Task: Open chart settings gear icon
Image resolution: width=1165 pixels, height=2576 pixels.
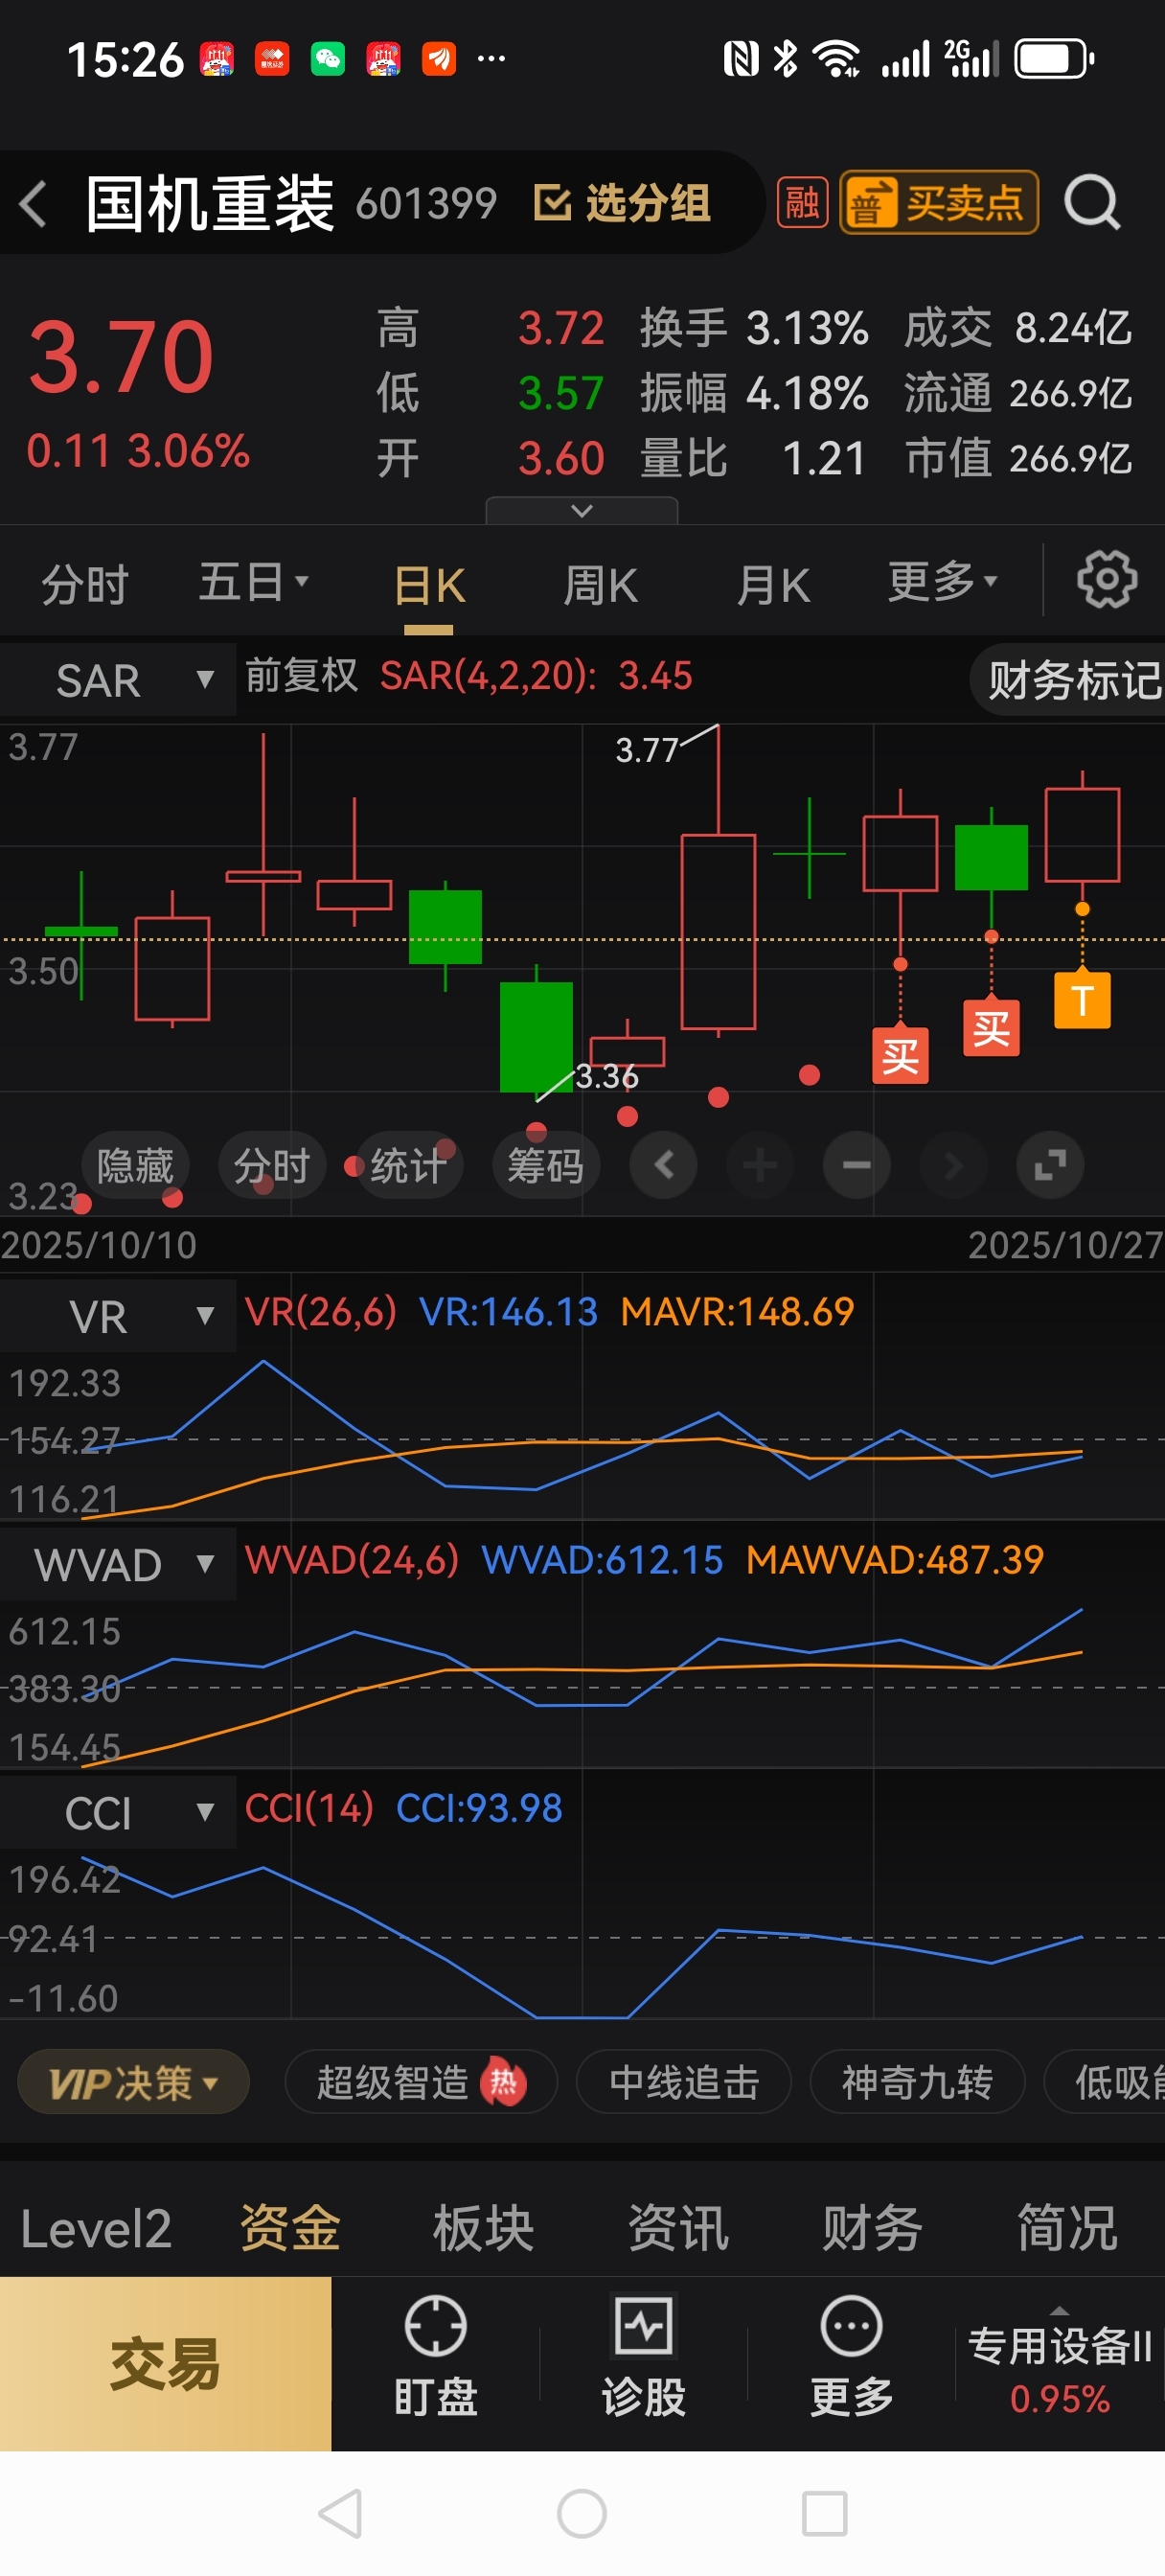Action: (1106, 579)
